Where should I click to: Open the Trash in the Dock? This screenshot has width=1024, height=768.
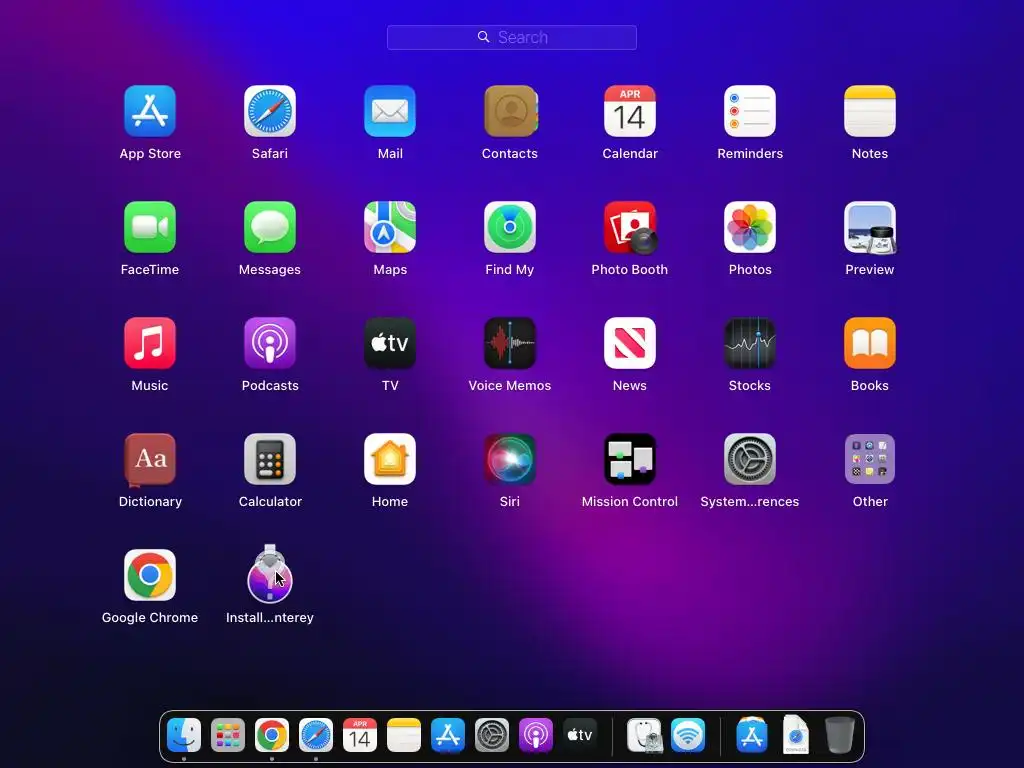(840, 735)
